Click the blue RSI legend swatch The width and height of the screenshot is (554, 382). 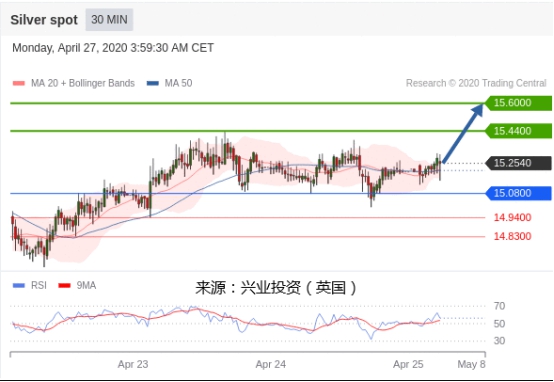(x=19, y=286)
